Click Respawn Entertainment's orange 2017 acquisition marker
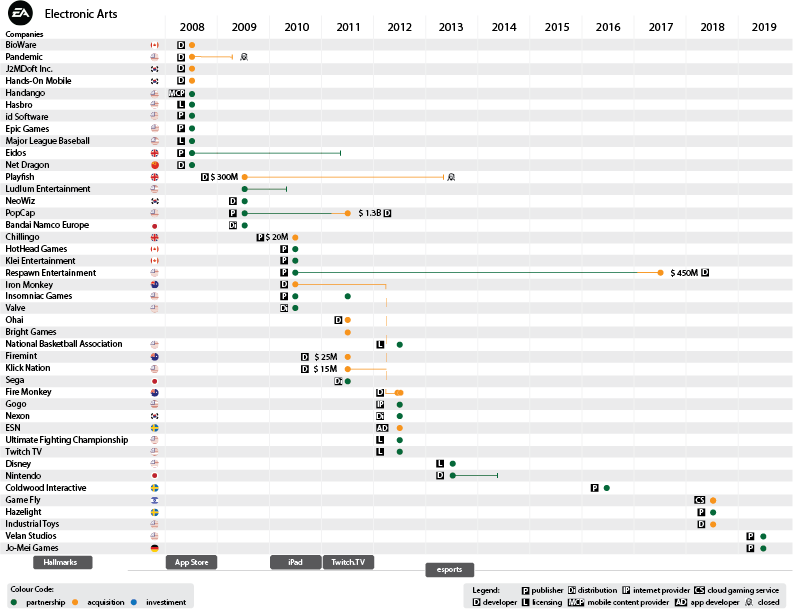The width and height of the screenshot is (793, 613). (x=660, y=273)
